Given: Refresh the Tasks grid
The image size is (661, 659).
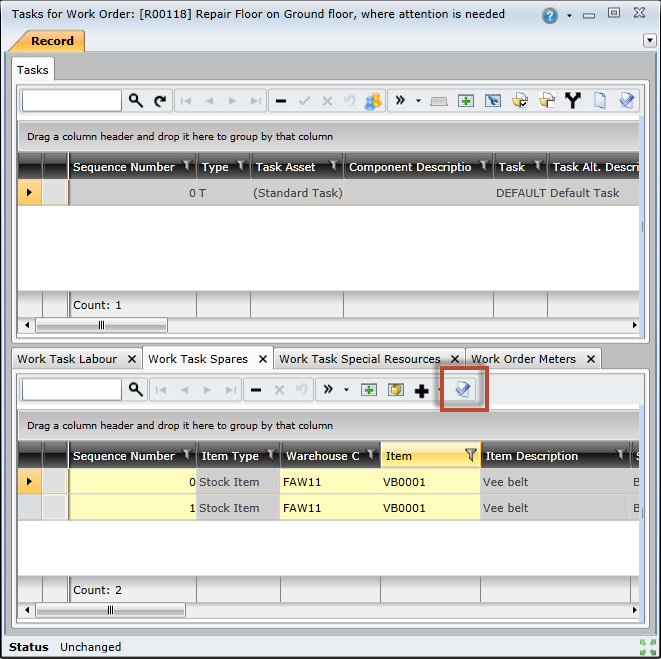Looking at the screenshot, I should point(161,101).
